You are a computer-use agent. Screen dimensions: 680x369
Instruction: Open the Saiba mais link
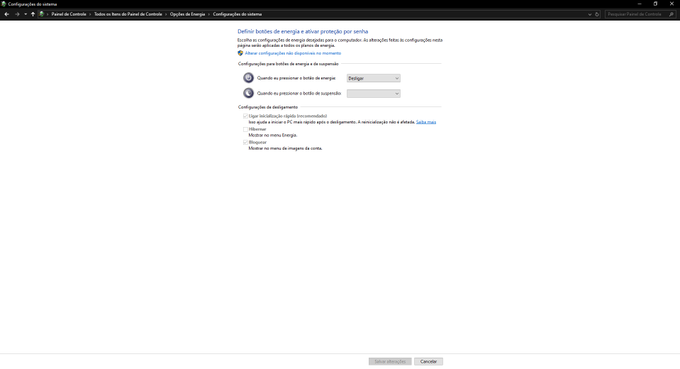tap(426, 122)
